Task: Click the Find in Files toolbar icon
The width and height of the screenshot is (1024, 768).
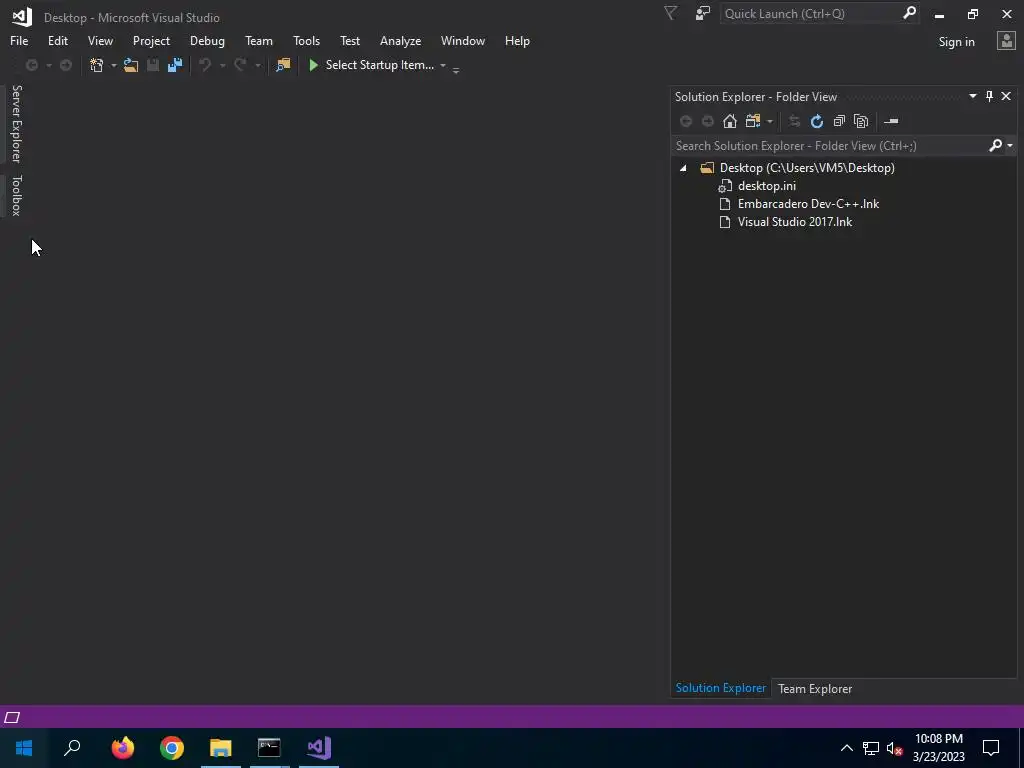Action: (x=283, y=65)
